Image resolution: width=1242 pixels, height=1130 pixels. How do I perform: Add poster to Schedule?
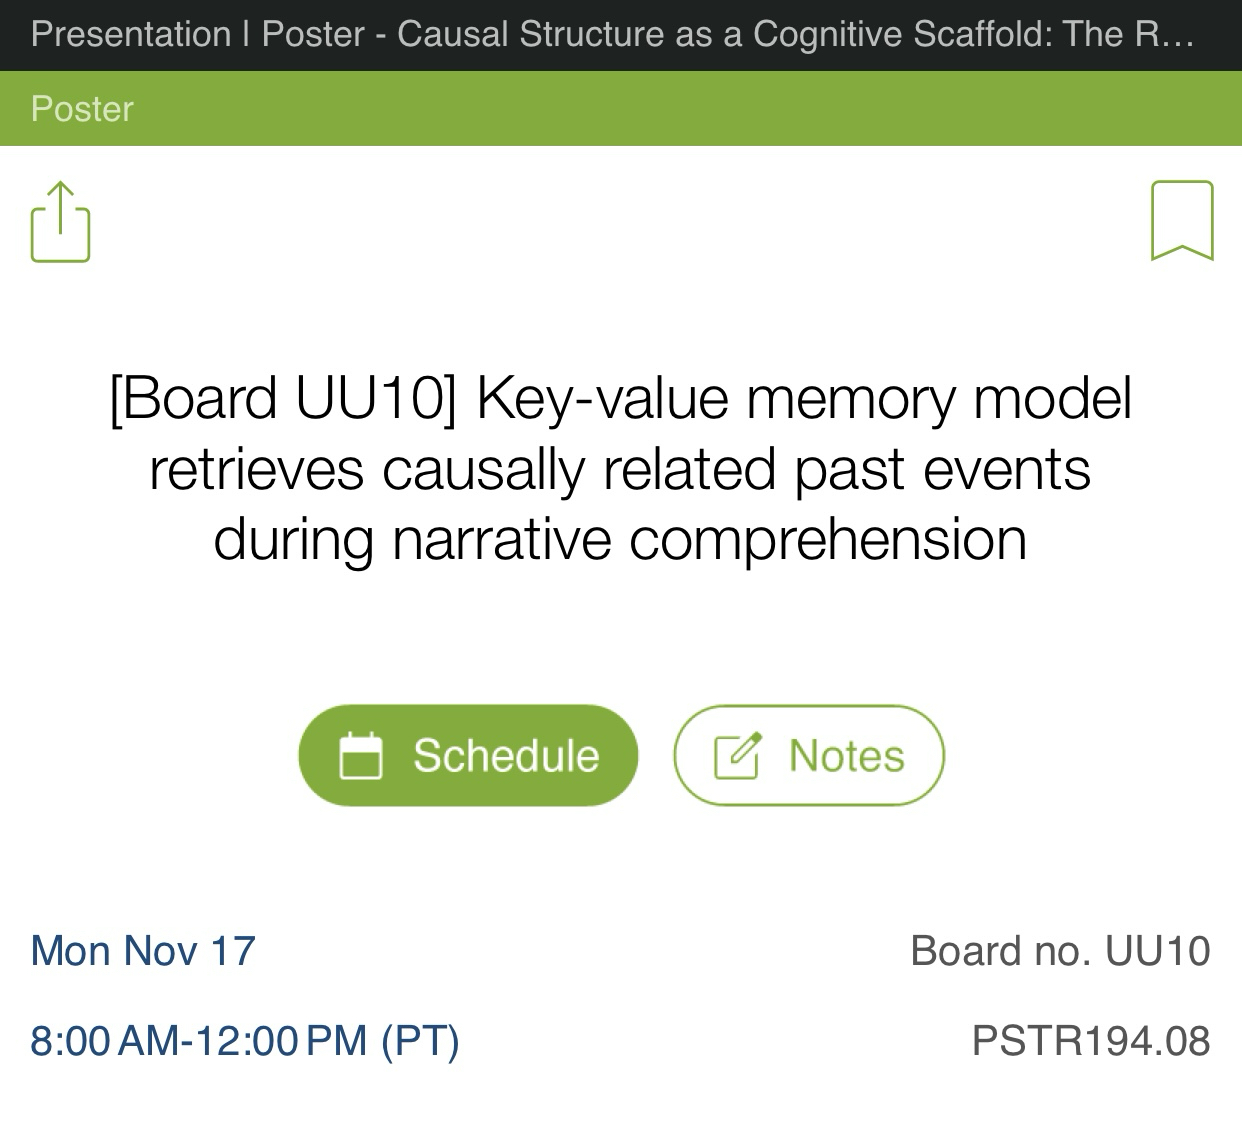pos(468,756)
